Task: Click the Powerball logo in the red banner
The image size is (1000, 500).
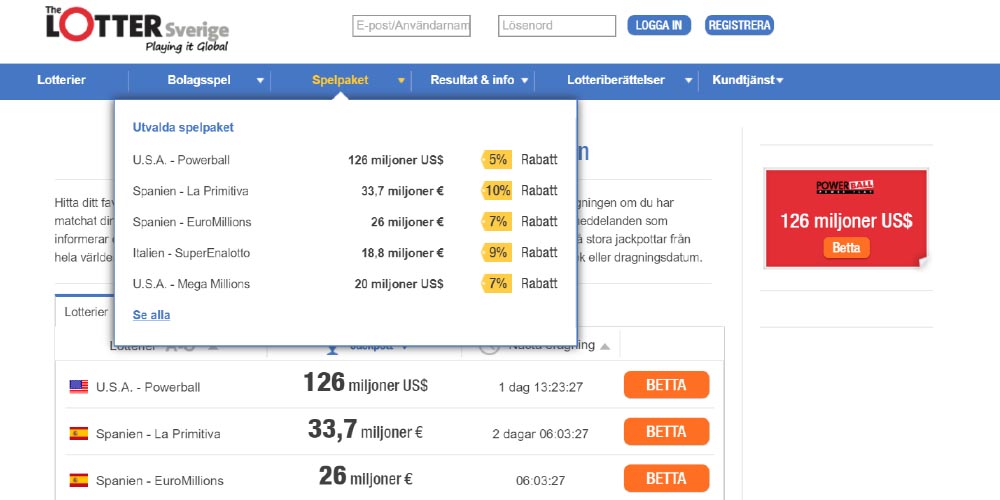Action: coord(846,187)
